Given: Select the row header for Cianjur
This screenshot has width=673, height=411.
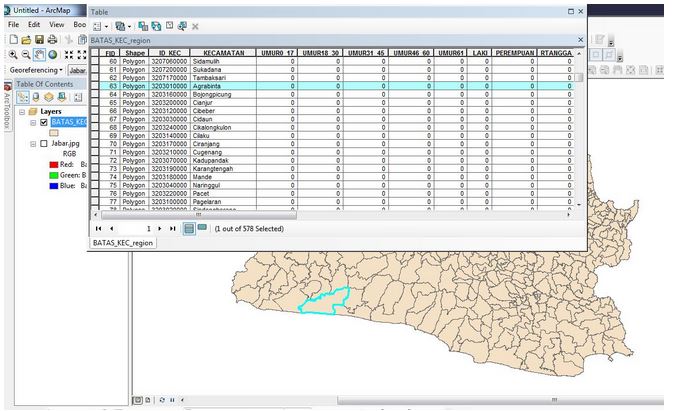Looking at the screenshot, I should (95, 103).
